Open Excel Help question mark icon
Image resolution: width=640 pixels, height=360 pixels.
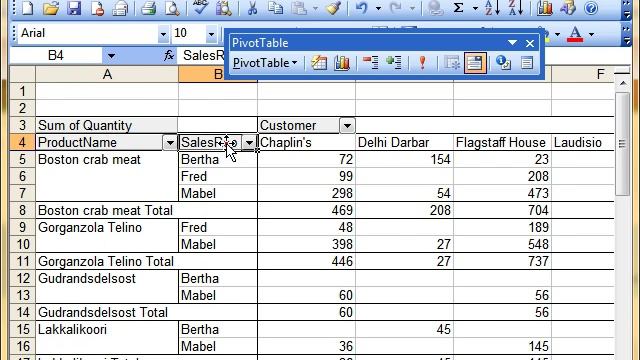591,7
